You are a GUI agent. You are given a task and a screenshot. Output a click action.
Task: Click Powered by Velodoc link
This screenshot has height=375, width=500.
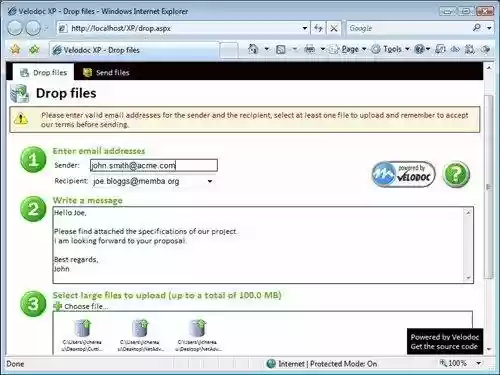(445, 337)
